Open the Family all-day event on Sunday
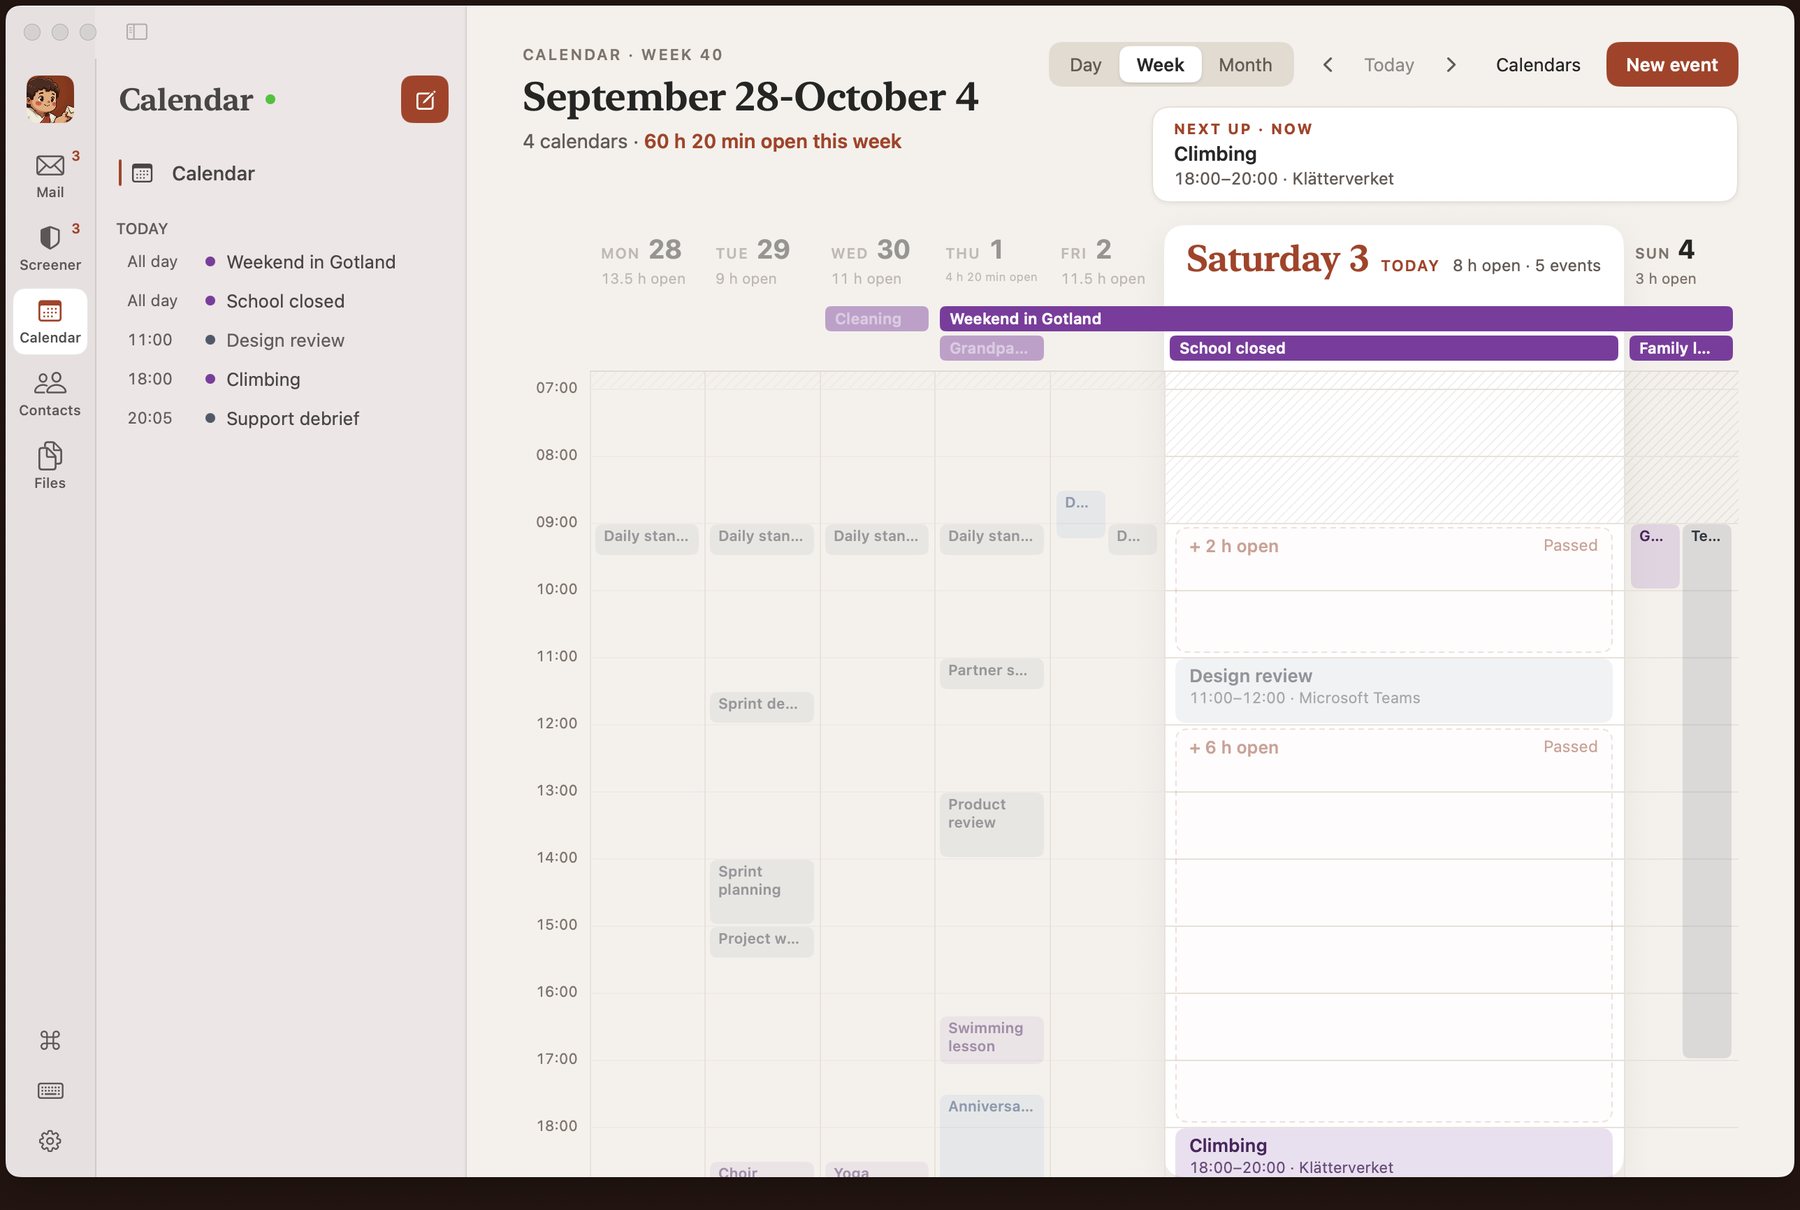This screenshot has width=1800, height=1210. pos(1681,348)
